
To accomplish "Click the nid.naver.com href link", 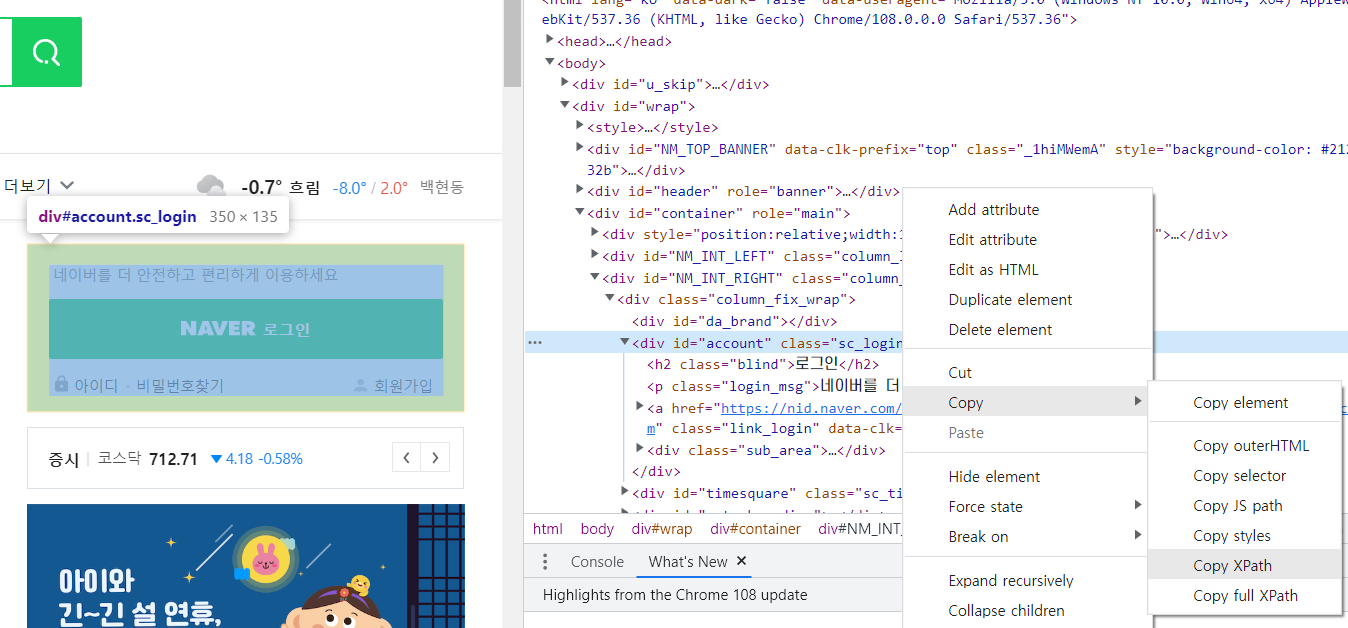I will (811, 408).
